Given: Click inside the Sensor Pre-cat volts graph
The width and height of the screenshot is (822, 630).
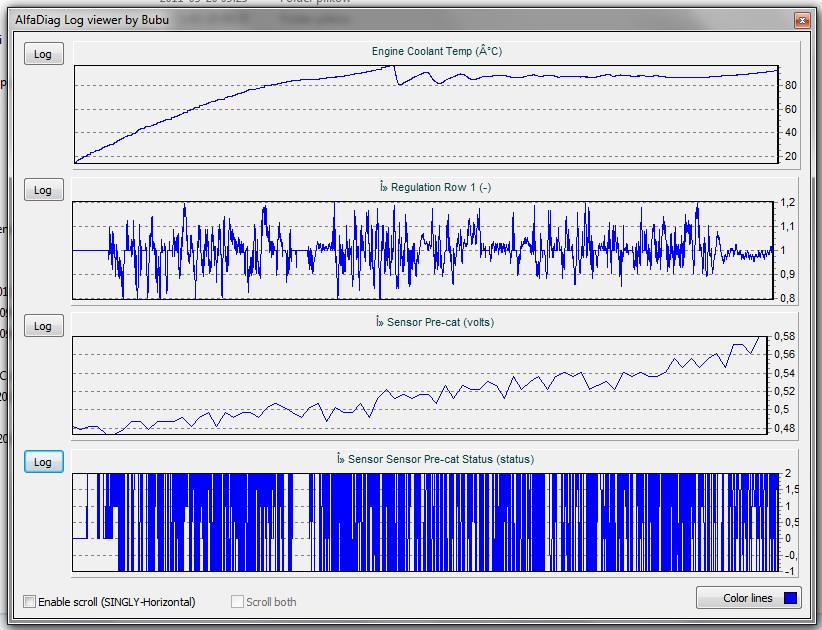Looking at the screenshot, I should click(x=425, y=387).
